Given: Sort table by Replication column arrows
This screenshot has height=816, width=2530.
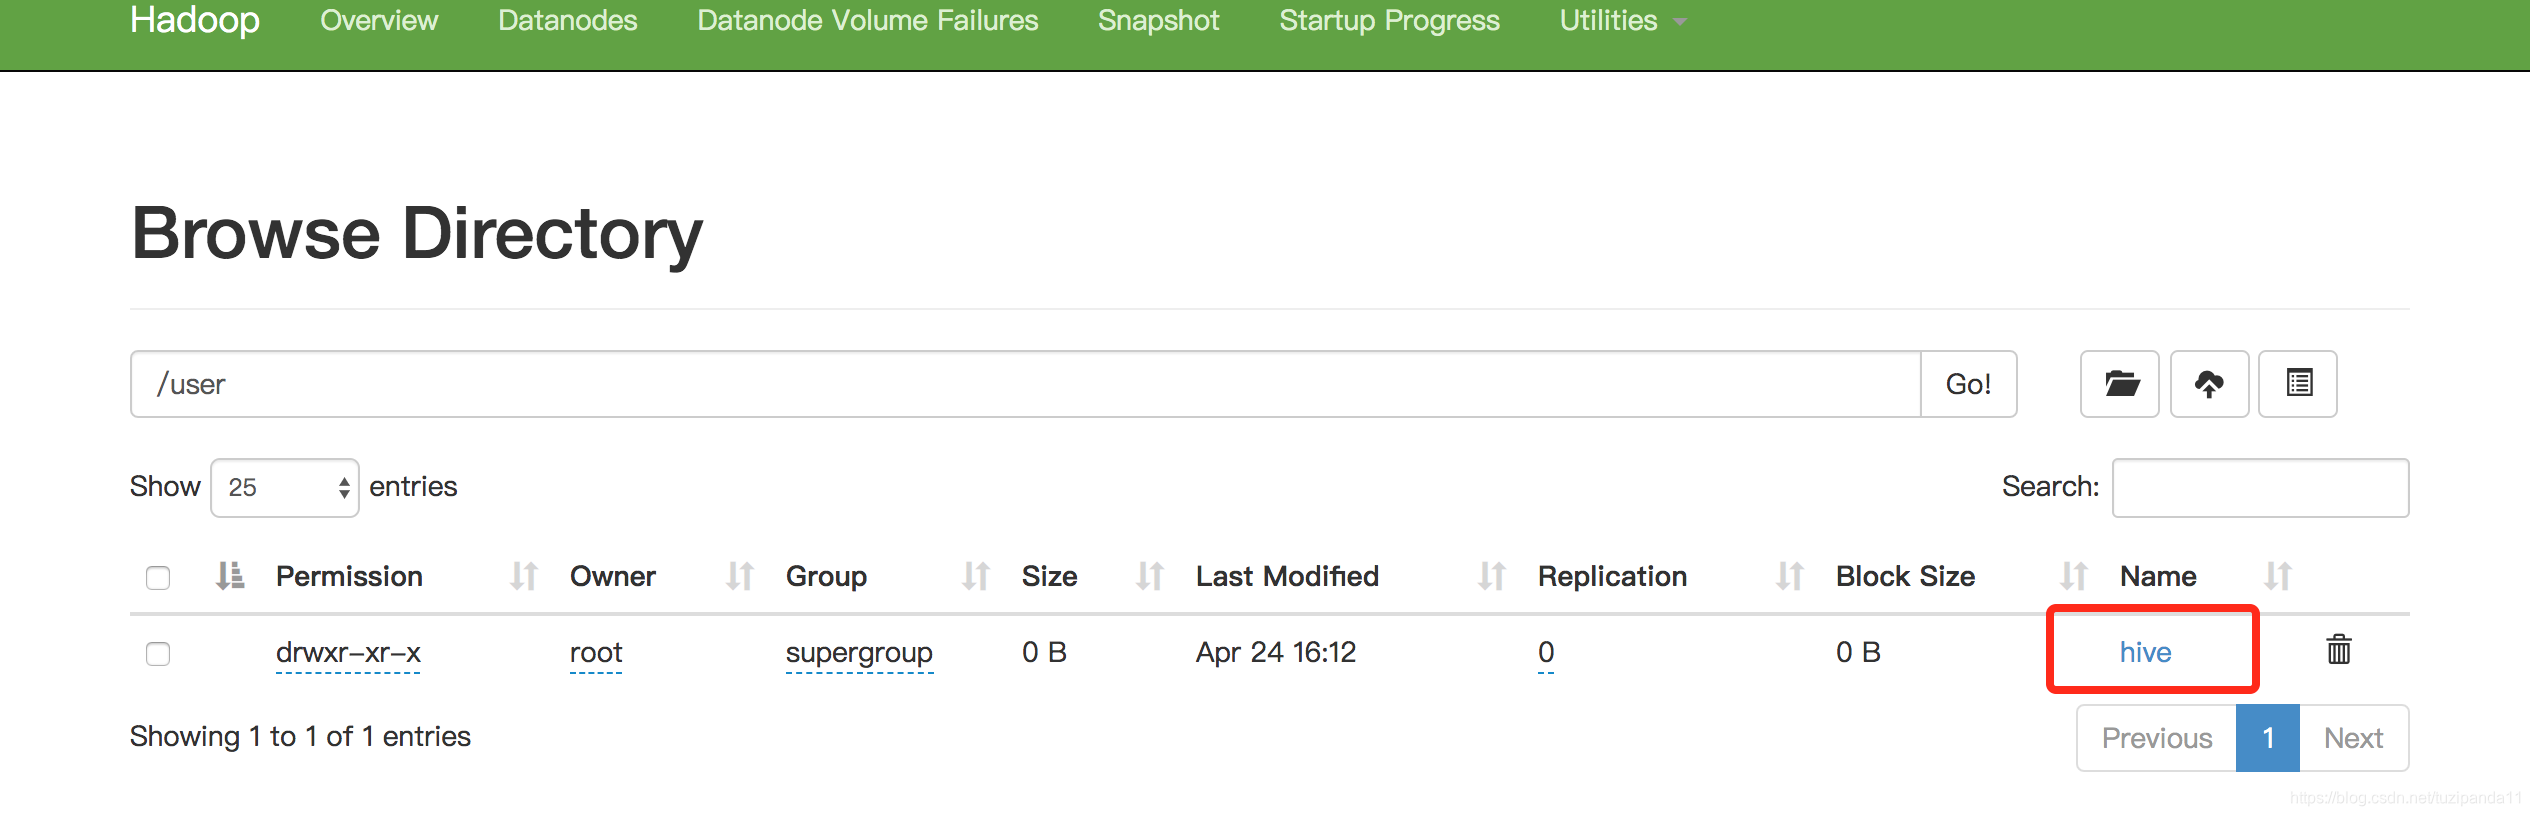Looking at the screenshot, I should [x=1790, y=576].
